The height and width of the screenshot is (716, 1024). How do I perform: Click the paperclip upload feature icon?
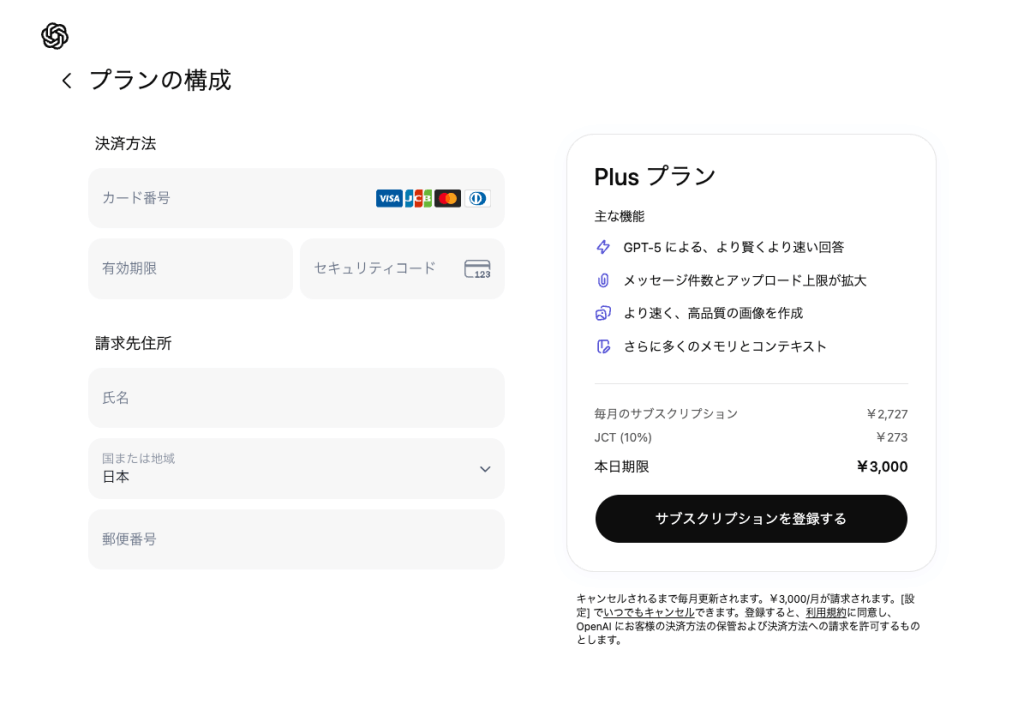[x=603, y=280]
